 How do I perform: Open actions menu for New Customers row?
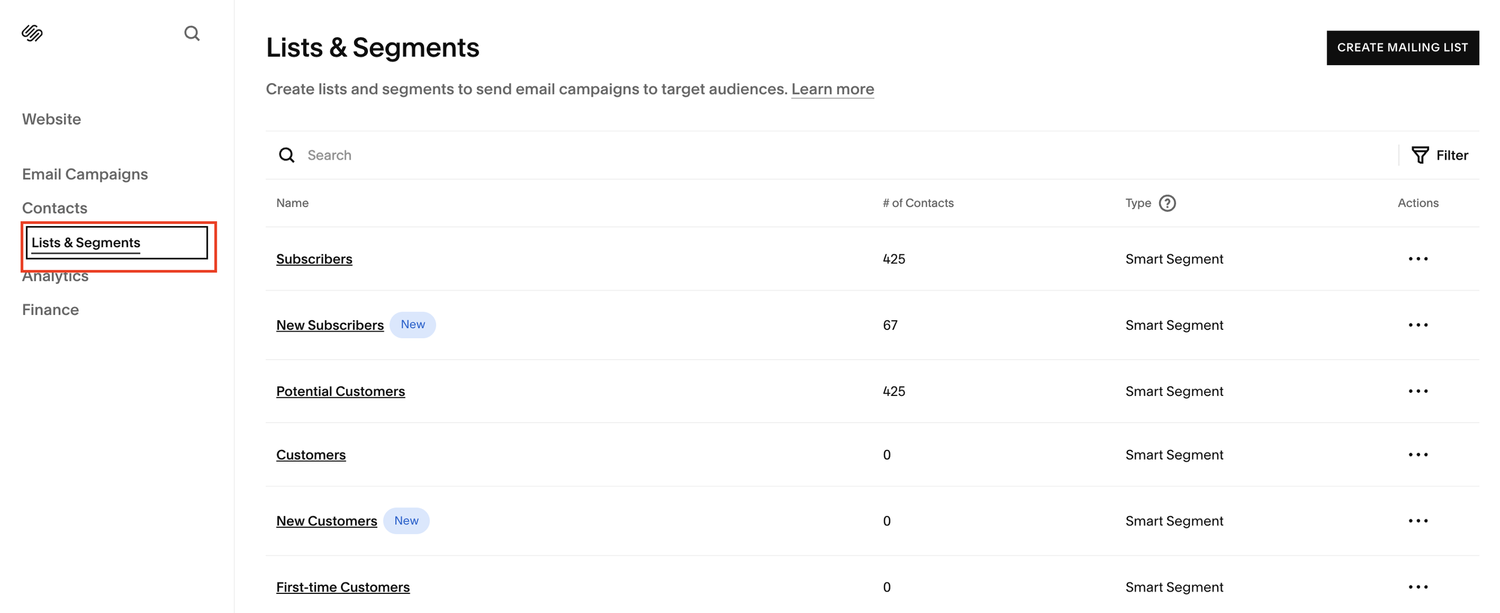tap(1418, 521)
